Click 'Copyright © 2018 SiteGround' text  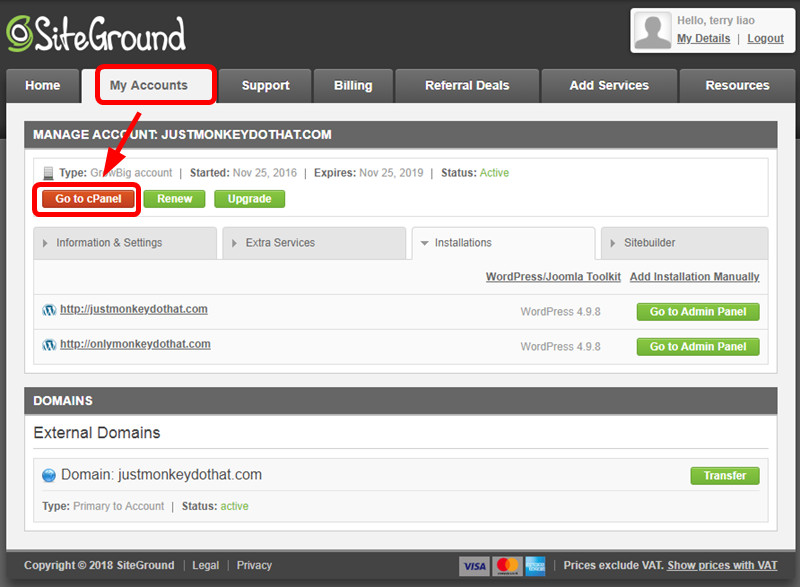click(99, 566)
